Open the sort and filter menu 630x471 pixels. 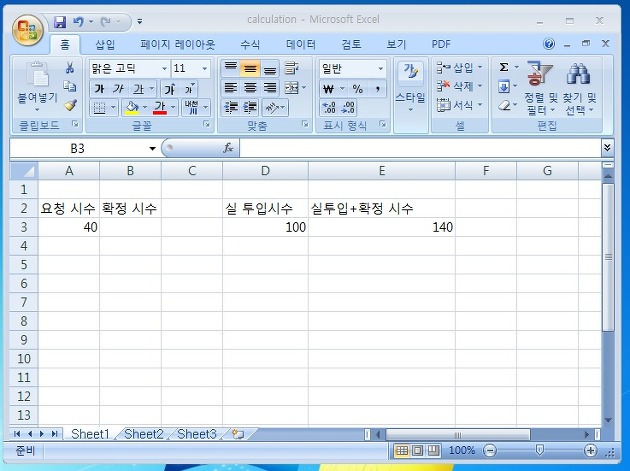540,88
